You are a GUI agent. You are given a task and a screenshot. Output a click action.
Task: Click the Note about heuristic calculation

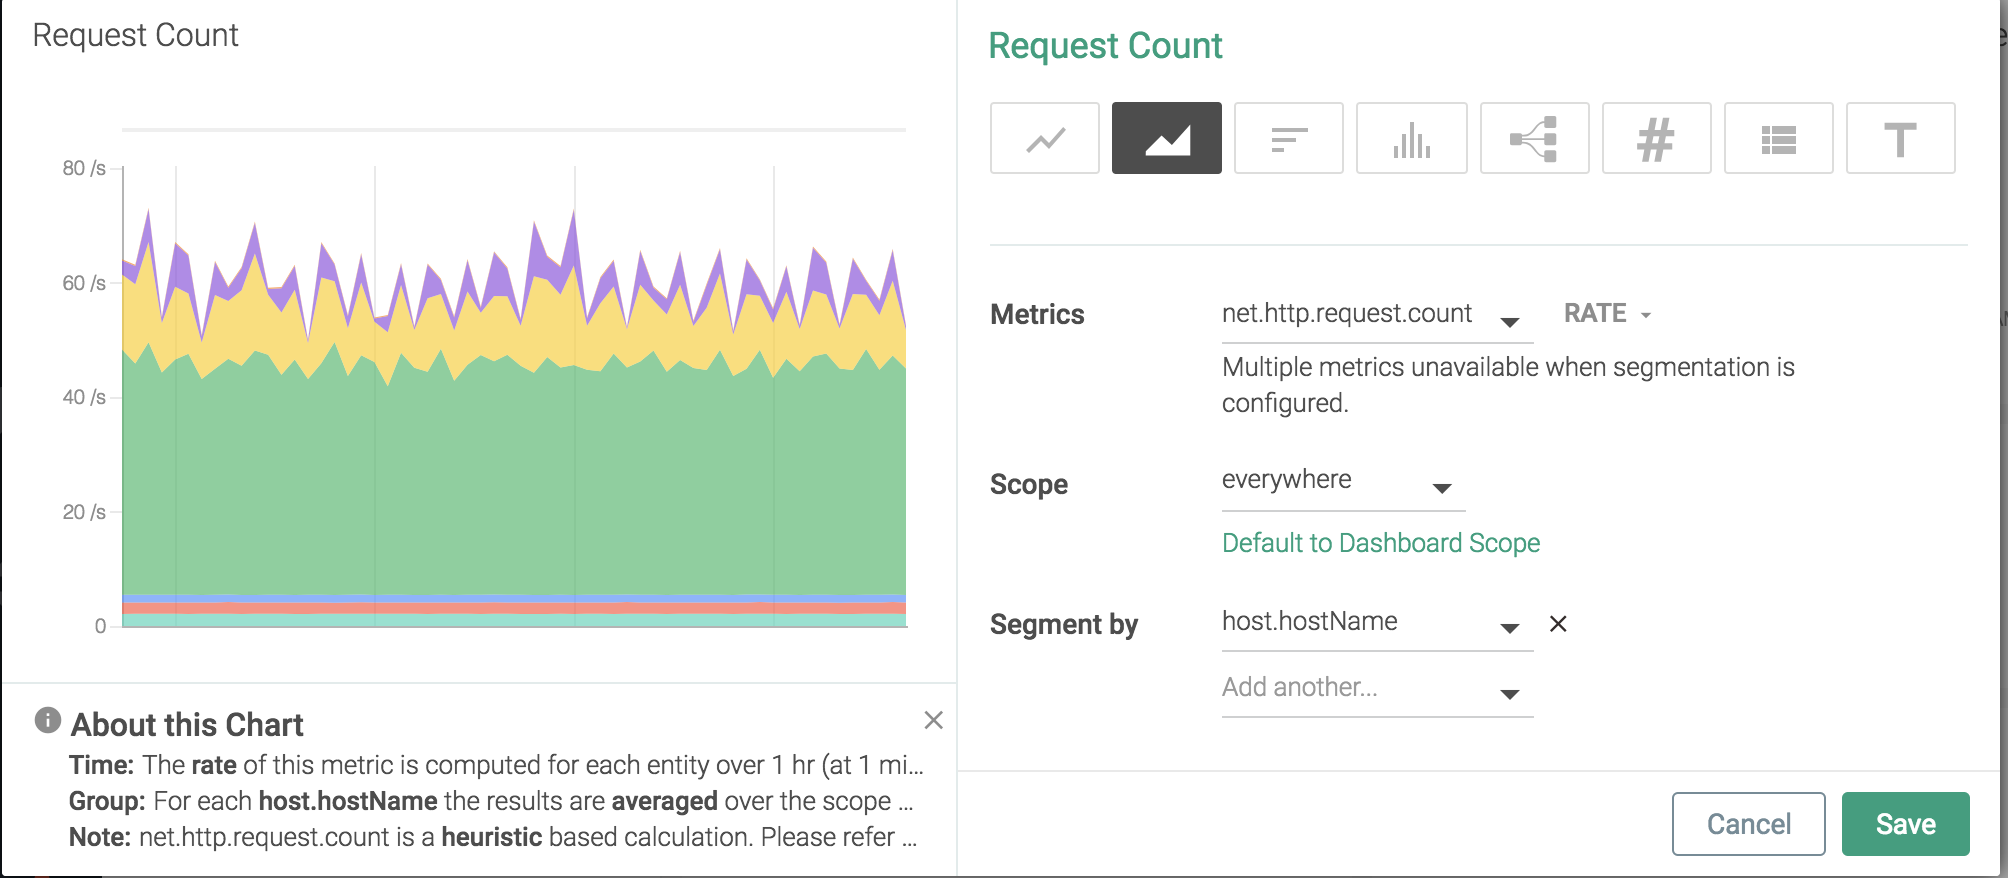click(x=493, y=837)
